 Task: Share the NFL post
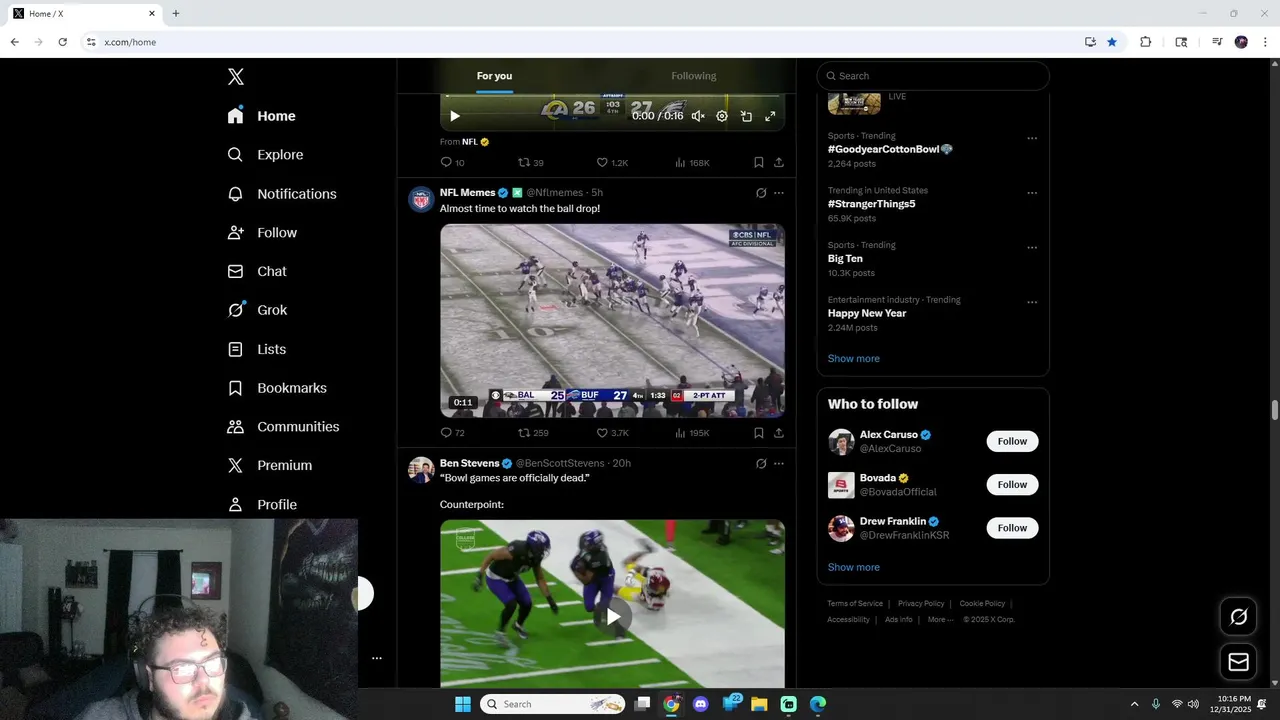[x=779, y=162]
